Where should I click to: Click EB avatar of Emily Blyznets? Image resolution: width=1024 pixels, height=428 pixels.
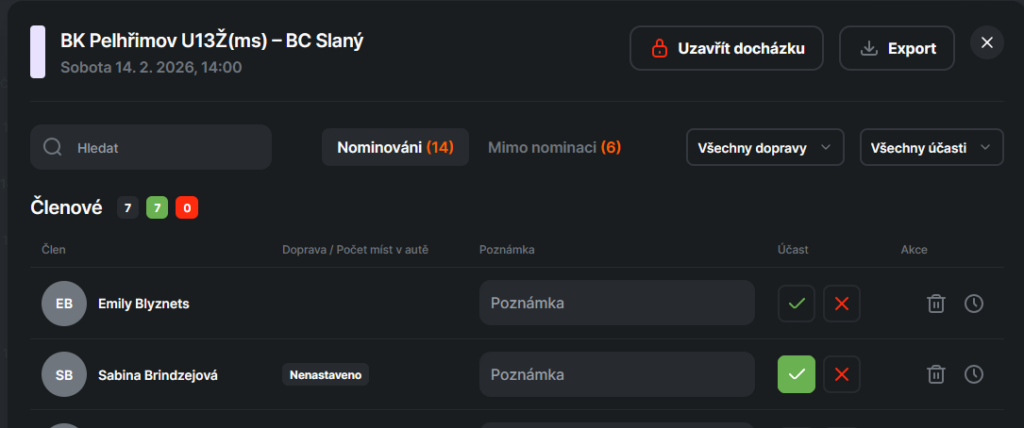point(64,303)
